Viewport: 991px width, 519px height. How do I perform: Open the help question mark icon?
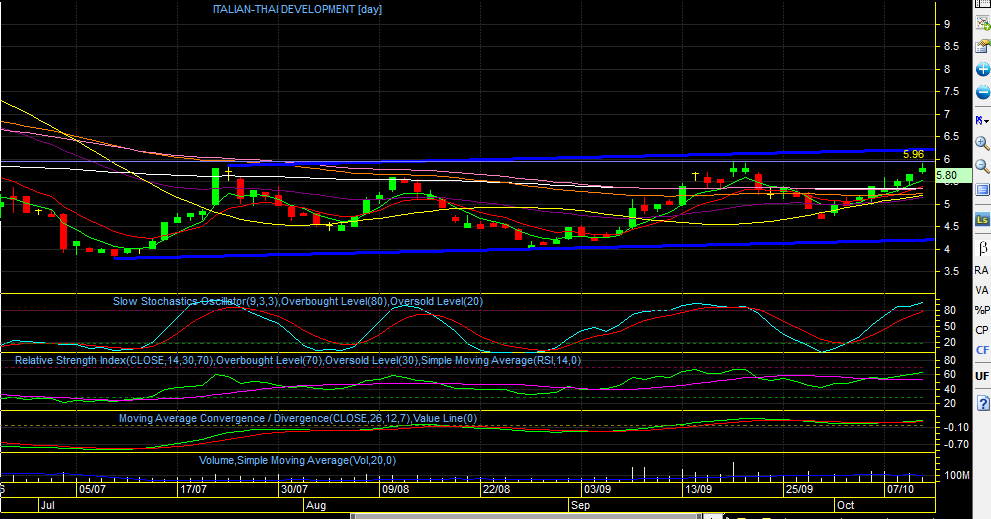click(x=983, y=403)
